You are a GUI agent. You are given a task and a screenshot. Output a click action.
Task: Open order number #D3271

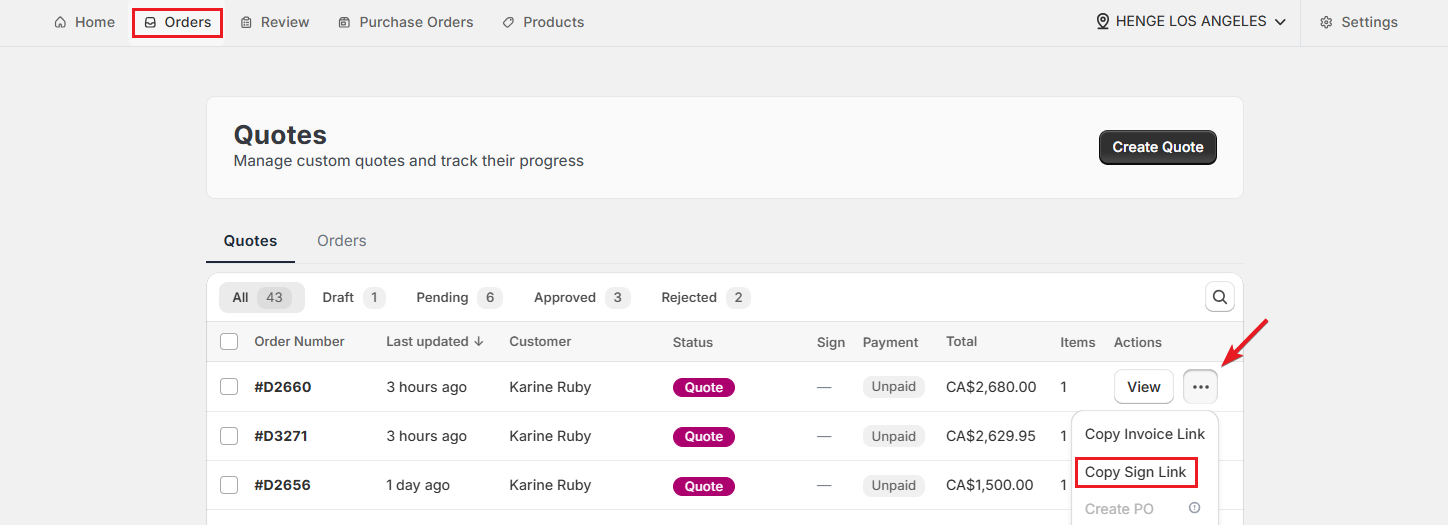[x=281, y=436]
